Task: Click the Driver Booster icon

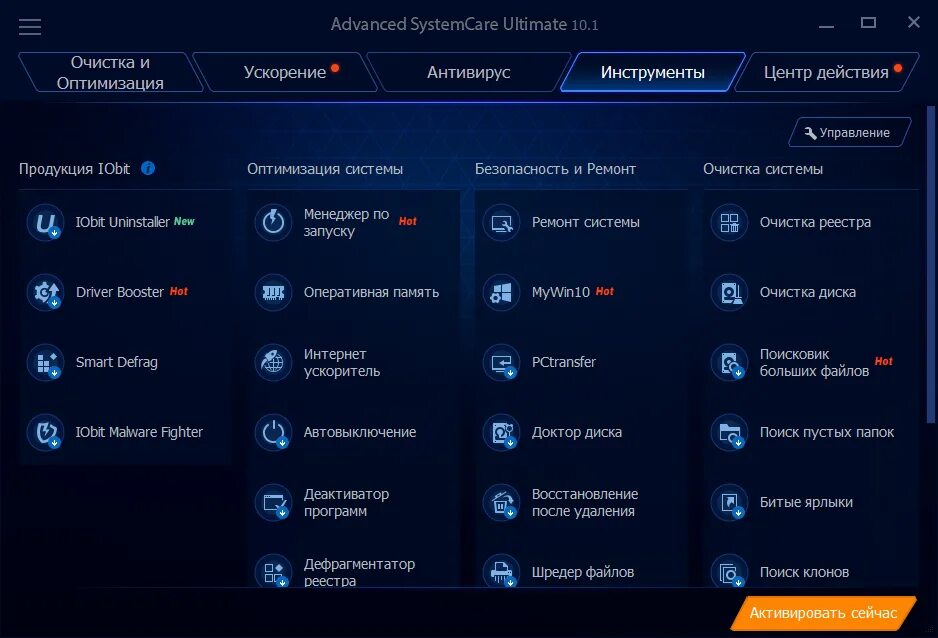Action: point(45,292)
